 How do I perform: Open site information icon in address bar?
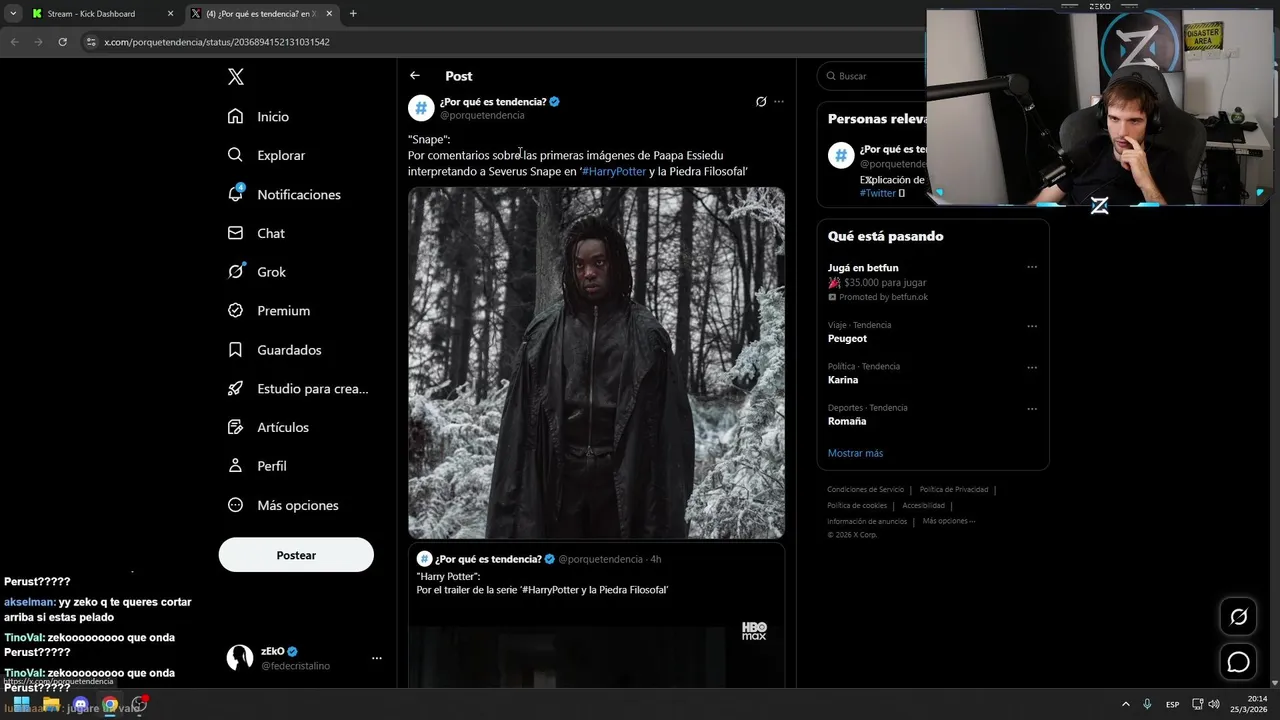click(91, 42)
